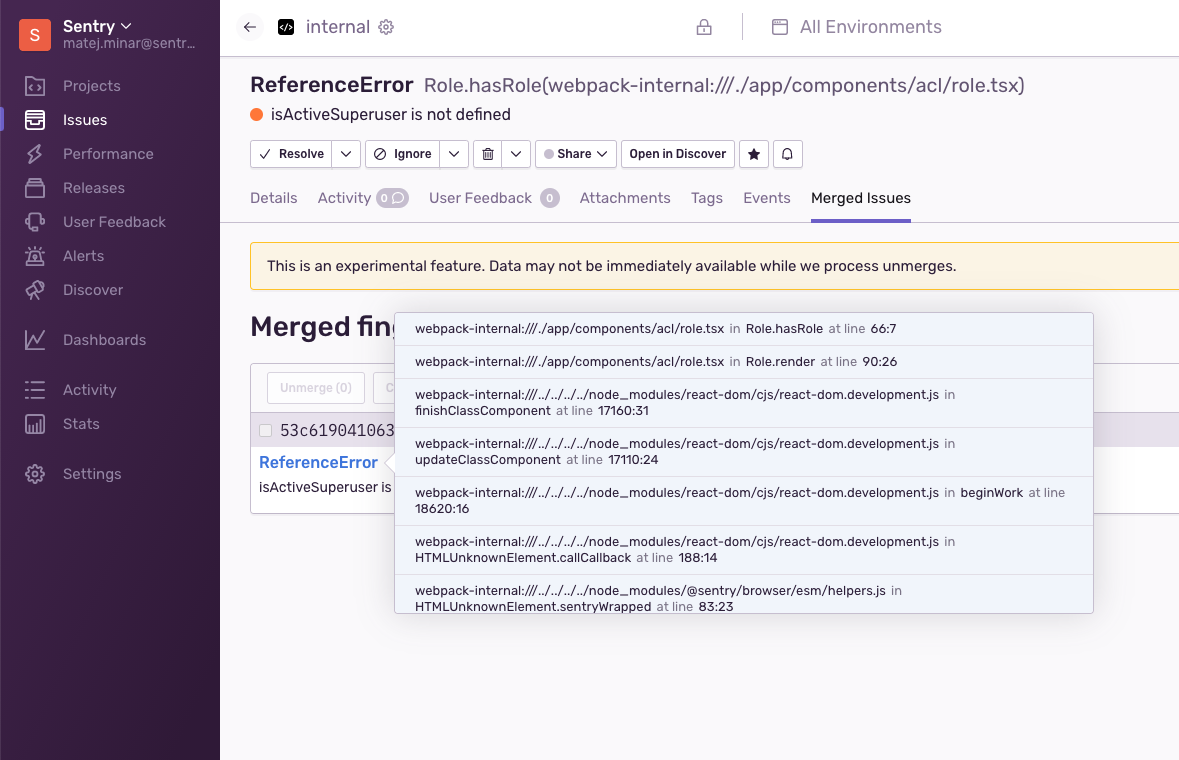
Task: Click the lock icon in header
Action: [x=704, y=27]
